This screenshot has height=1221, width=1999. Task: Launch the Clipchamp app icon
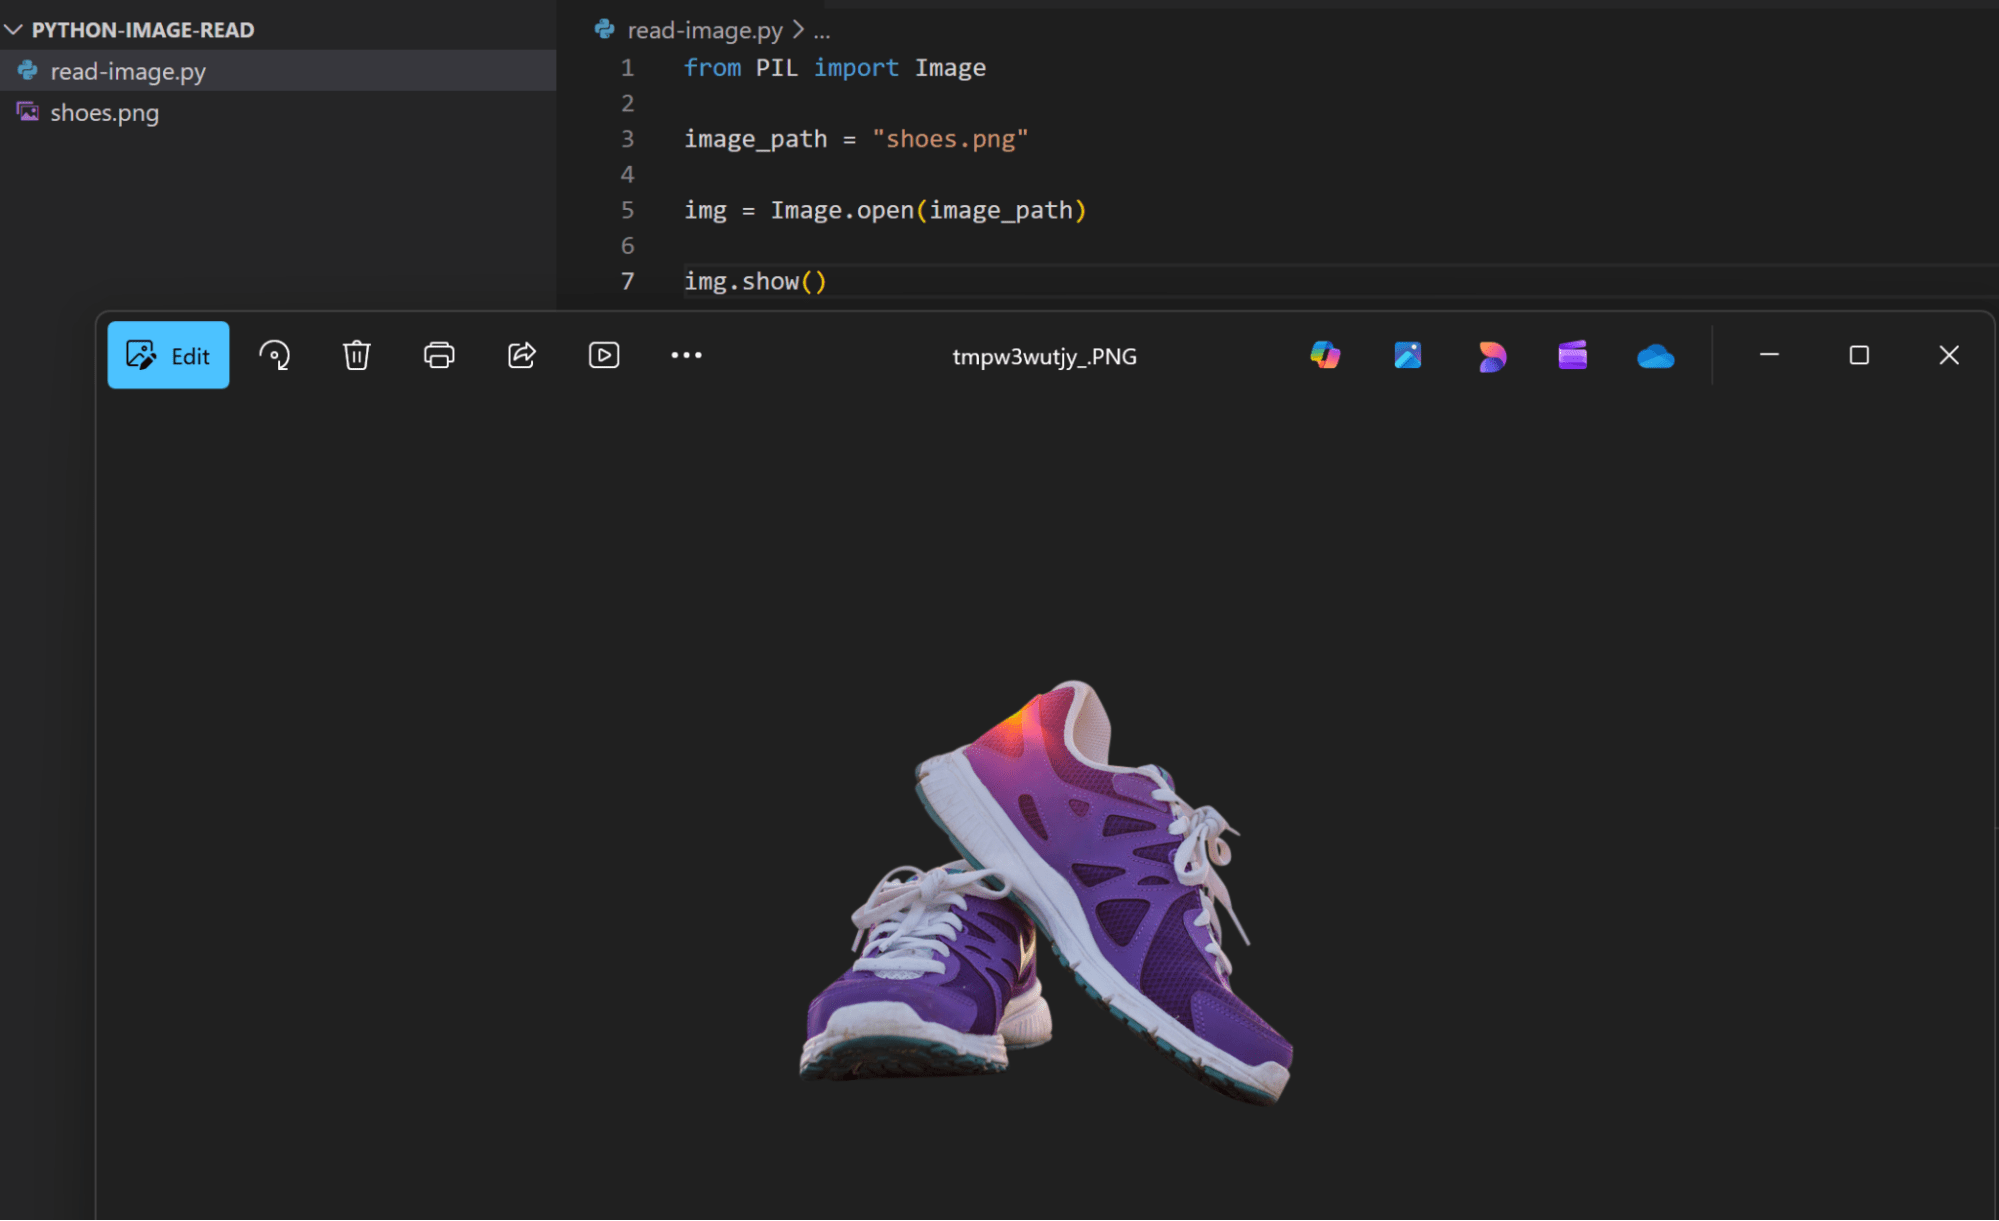tap(1573, 355)
